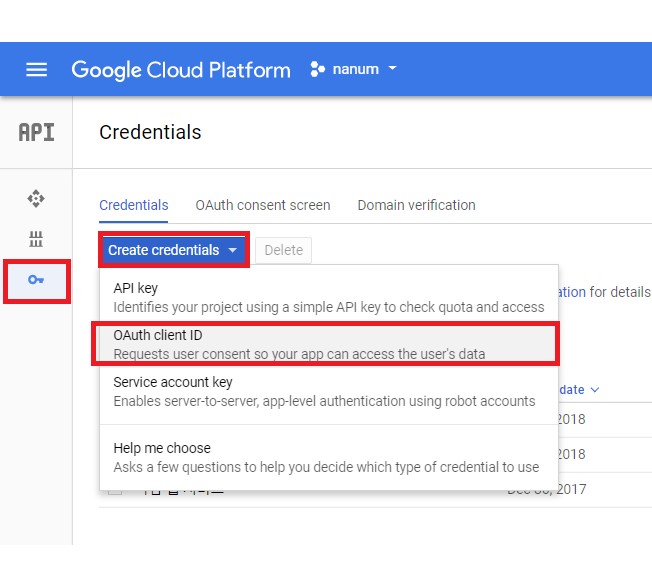Switch to the OAuth consent screen tab
The height and width of the screenshot is (586, 652).
pyautogui.click(x=263, y=205)
